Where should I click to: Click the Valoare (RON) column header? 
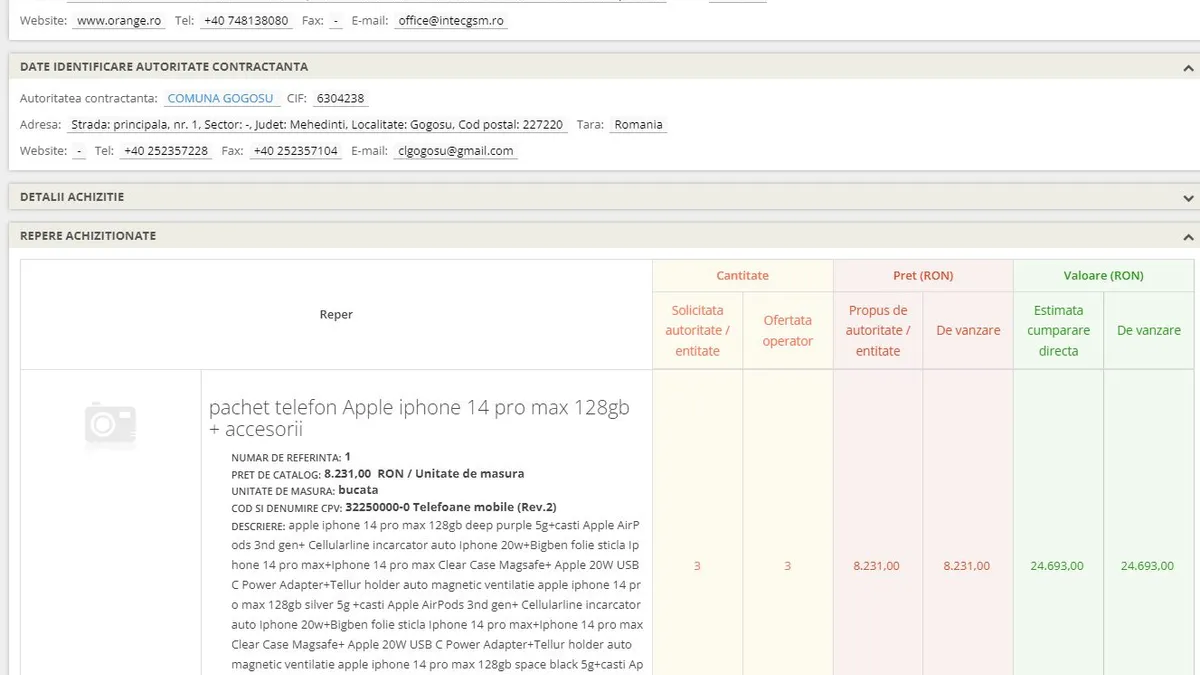click(x=1102, y=275)
